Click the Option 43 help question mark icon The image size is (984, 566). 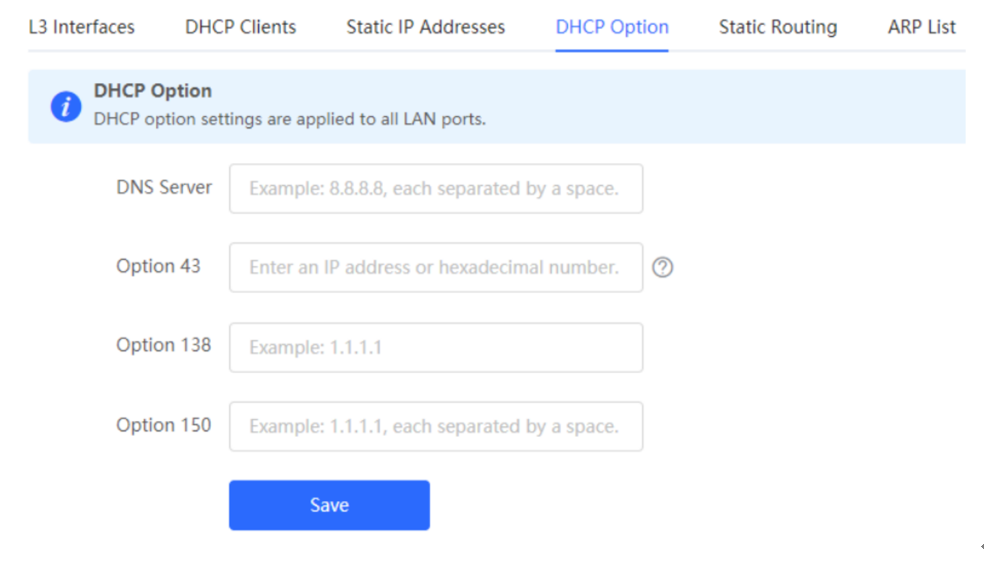(663, 267)
